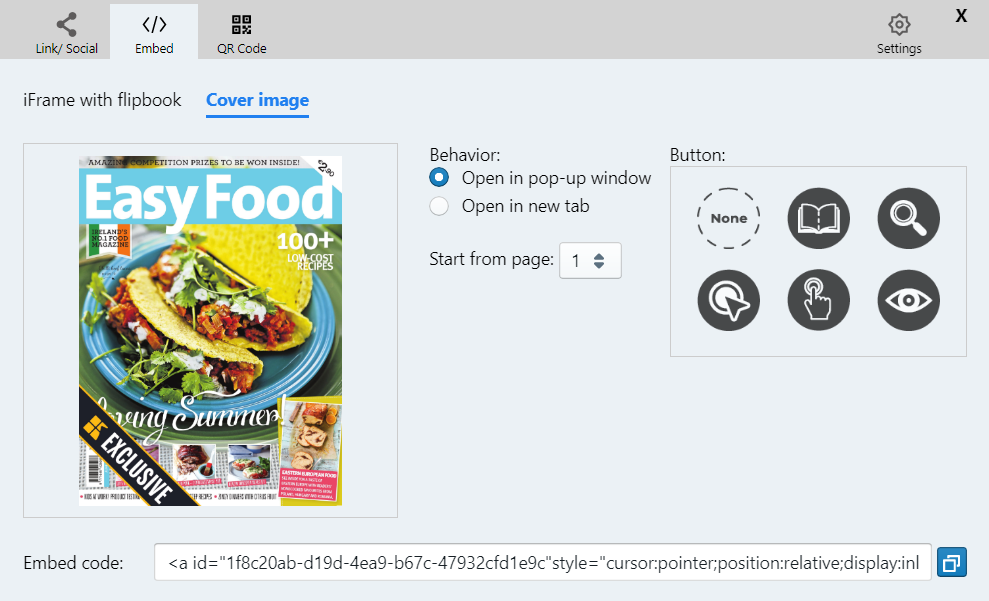Select the finger-tap button icon

pos(818,300)
